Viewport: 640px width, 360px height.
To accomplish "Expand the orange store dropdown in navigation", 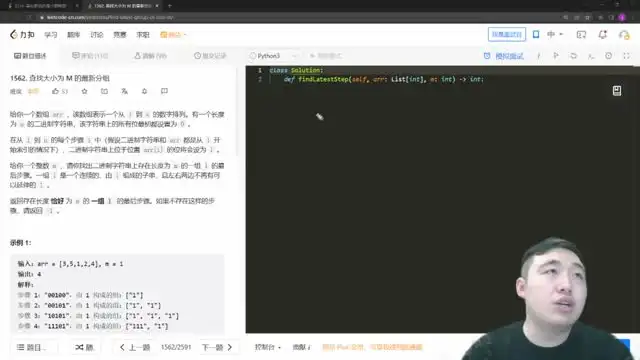I will point(173,35).
